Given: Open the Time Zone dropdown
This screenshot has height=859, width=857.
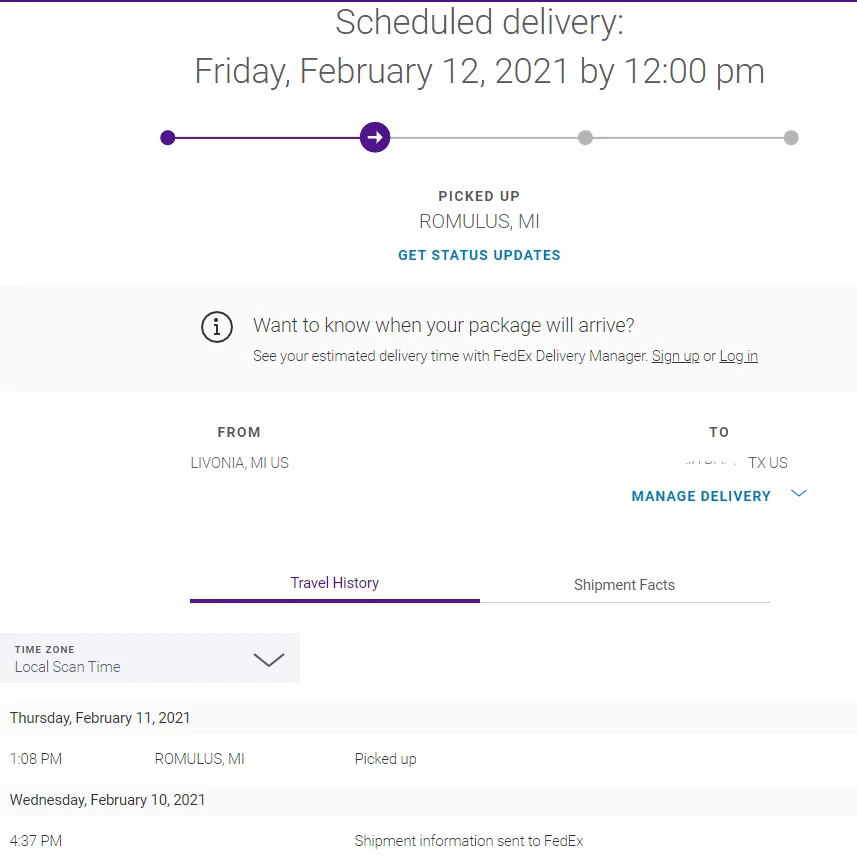Looking at the screenshot, I should pyautogui.click(x=150, y=658).
